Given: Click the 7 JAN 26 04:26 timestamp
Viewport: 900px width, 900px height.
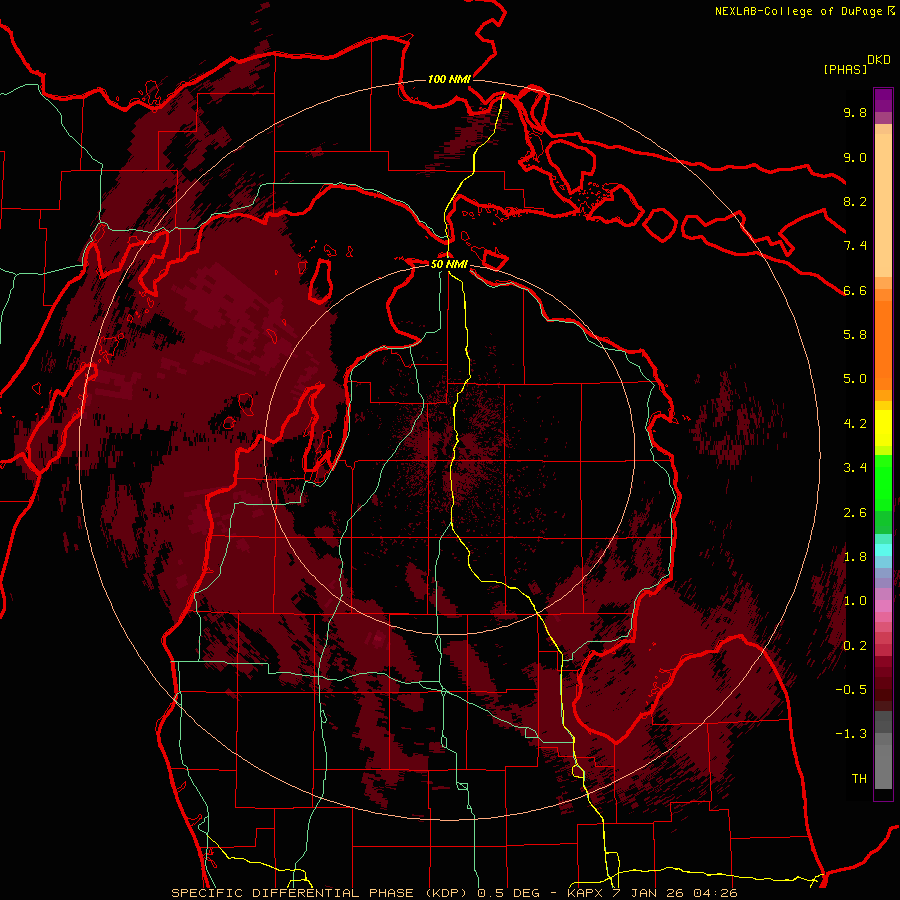Looking at the screenshot, I should (x=676, y=893).
